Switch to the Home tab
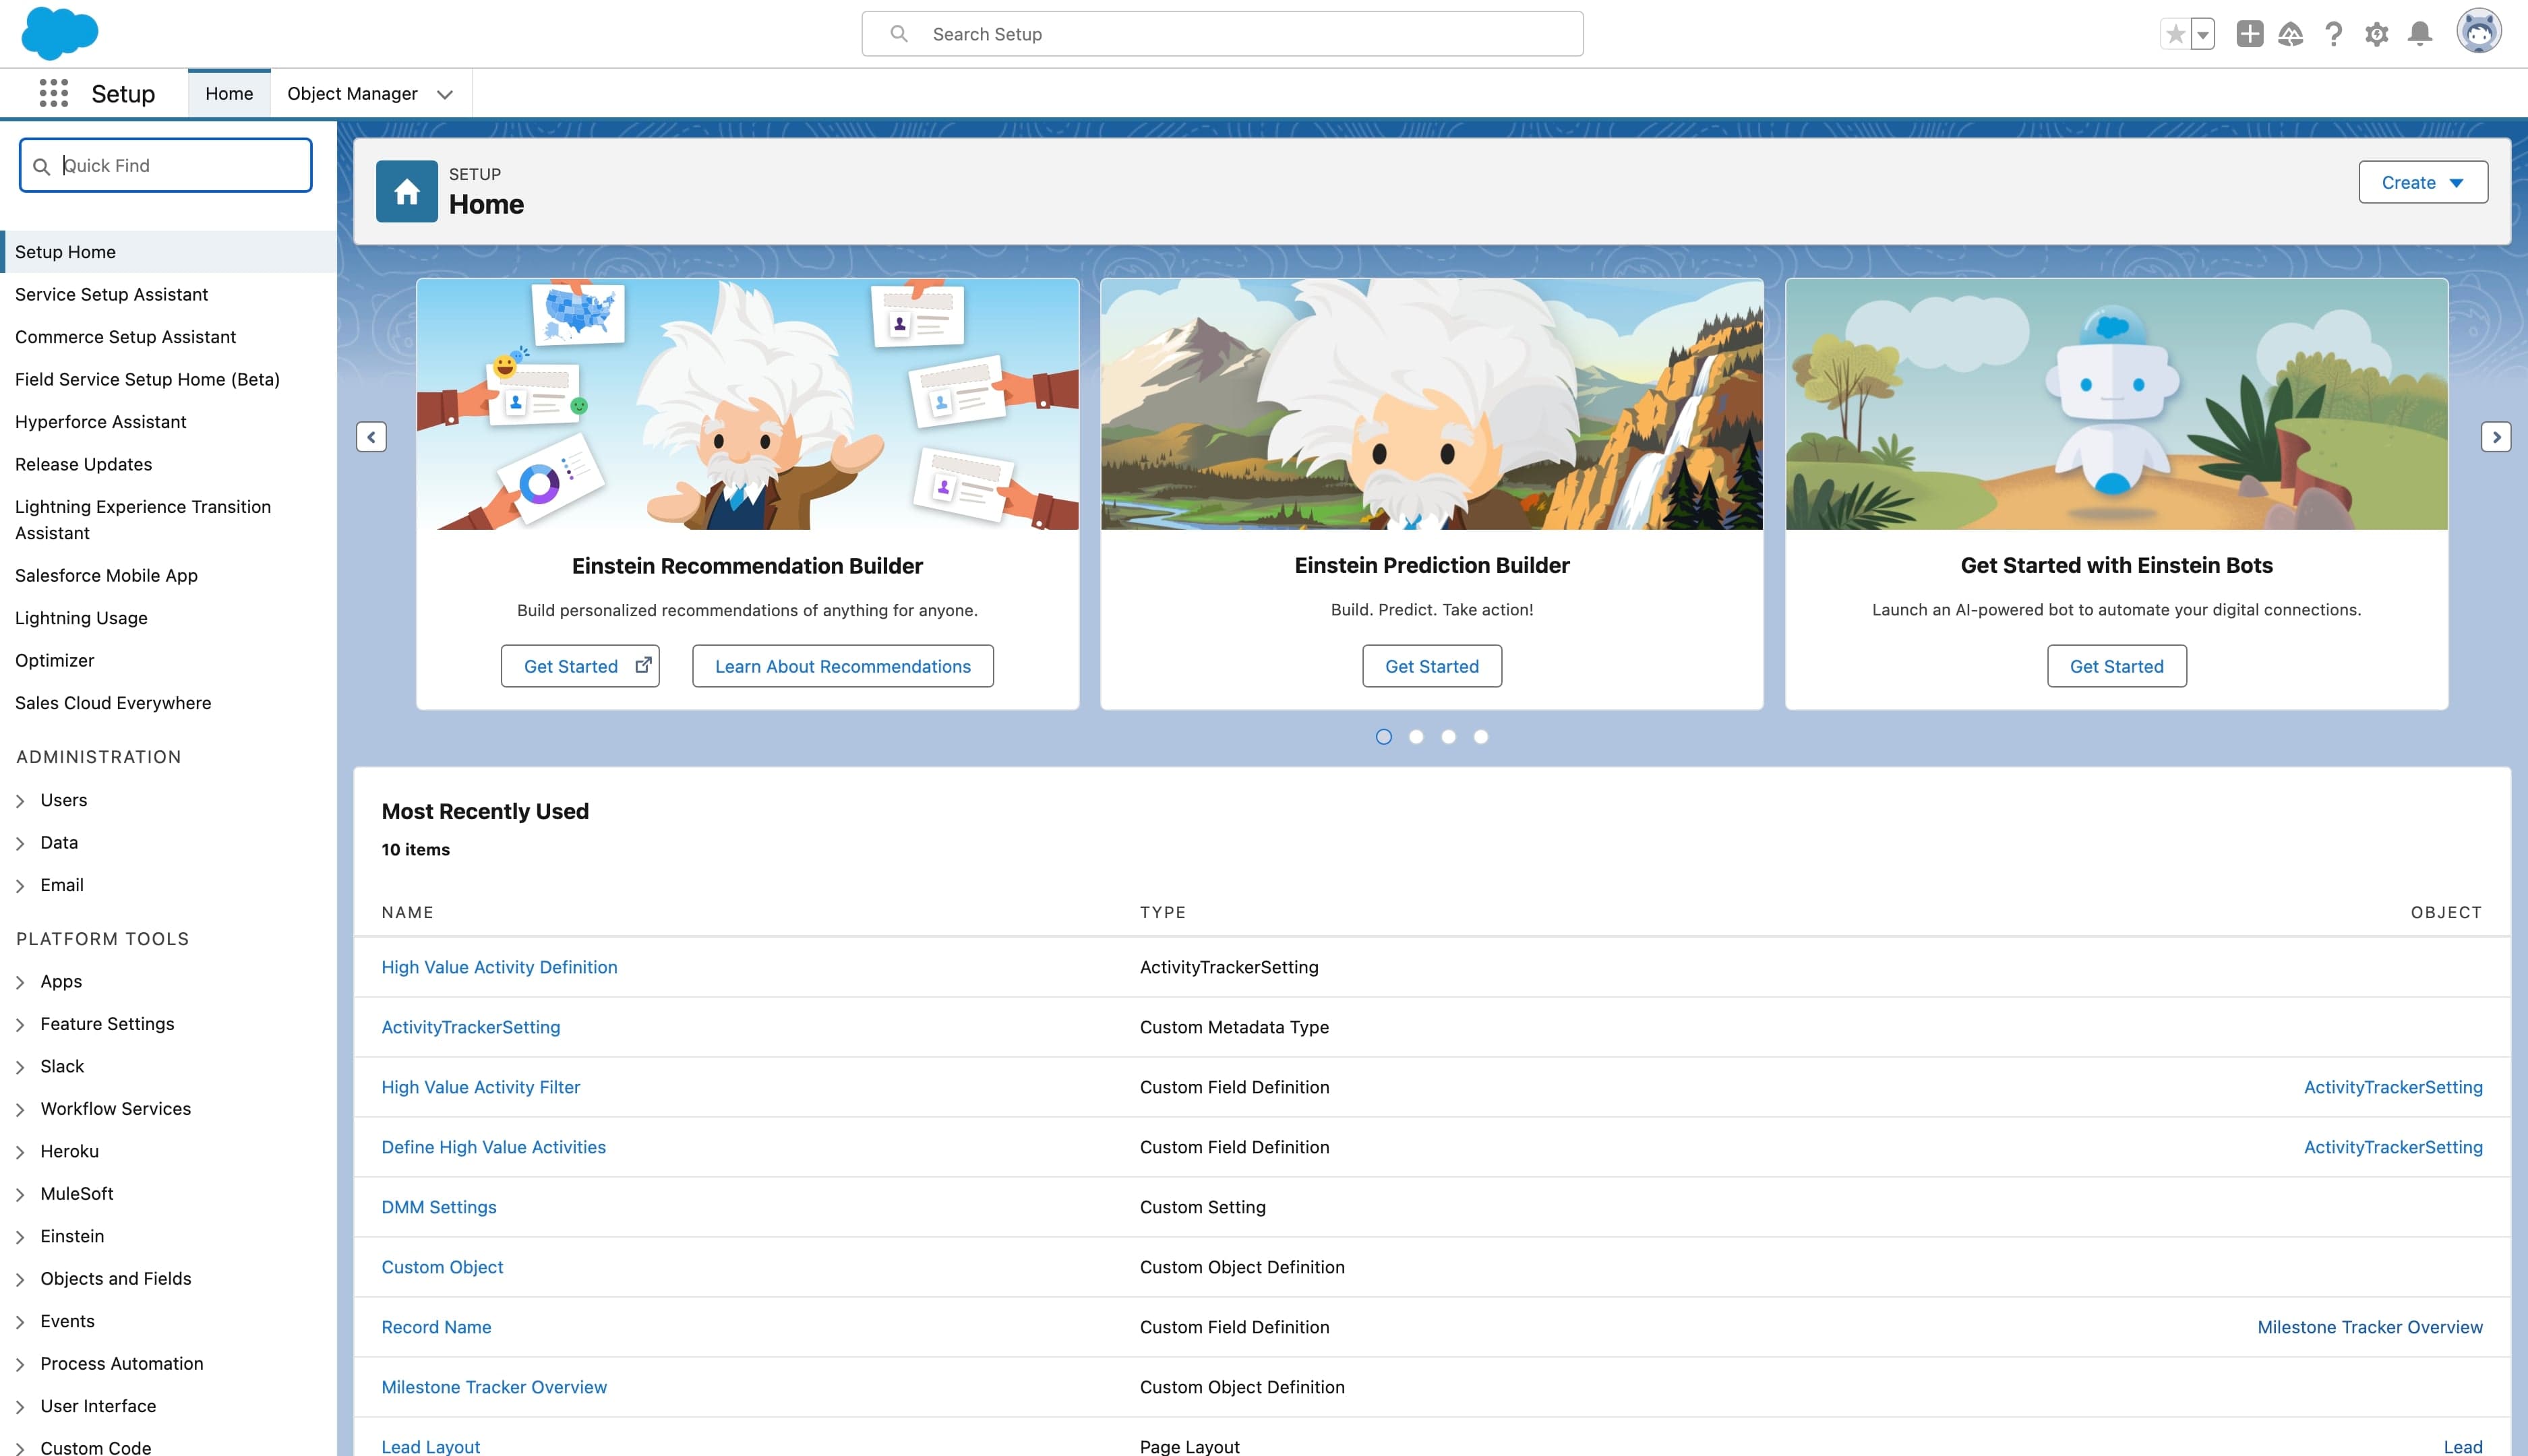This screenshot has width=2528, height=1456. click(x=229, y=93)
